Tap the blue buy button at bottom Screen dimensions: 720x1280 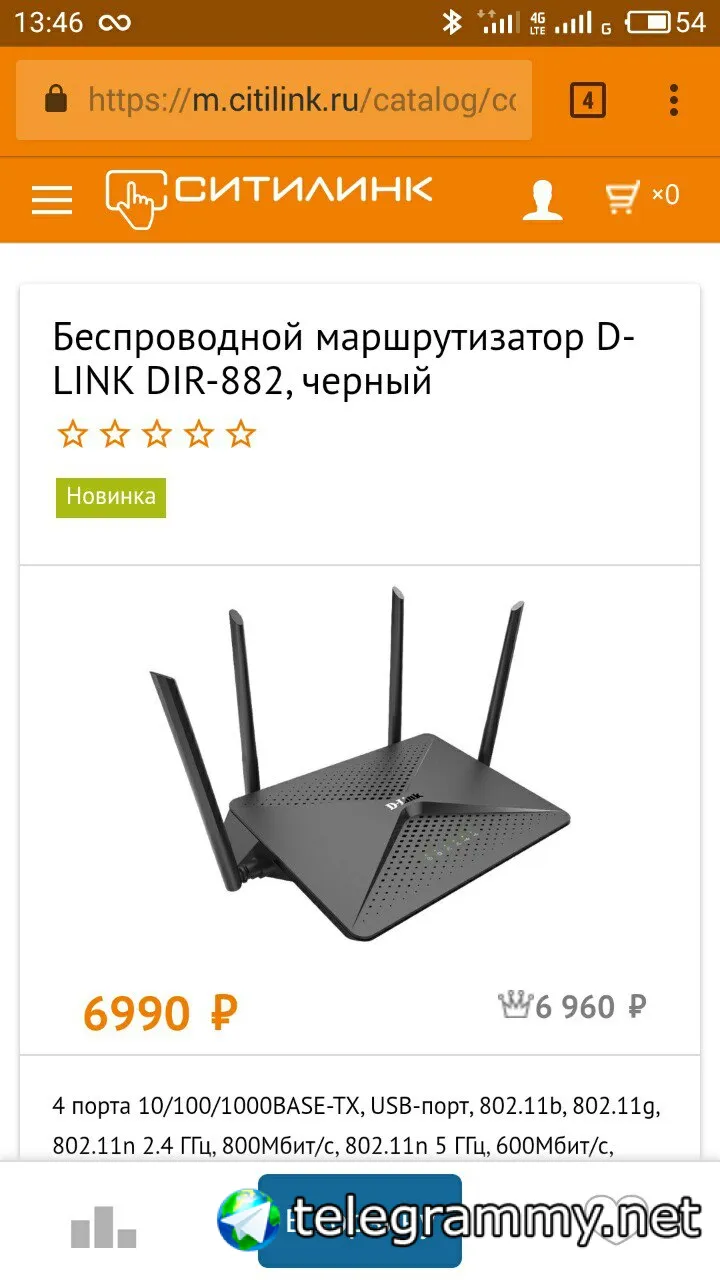point(360,1220)
